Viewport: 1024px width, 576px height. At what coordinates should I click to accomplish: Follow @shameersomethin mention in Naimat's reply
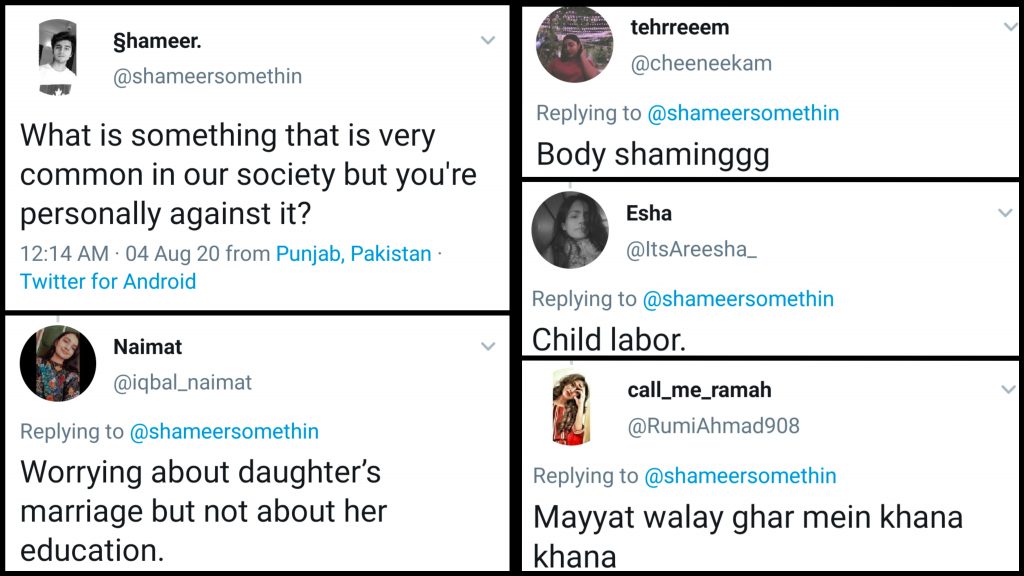click(225, 432)
